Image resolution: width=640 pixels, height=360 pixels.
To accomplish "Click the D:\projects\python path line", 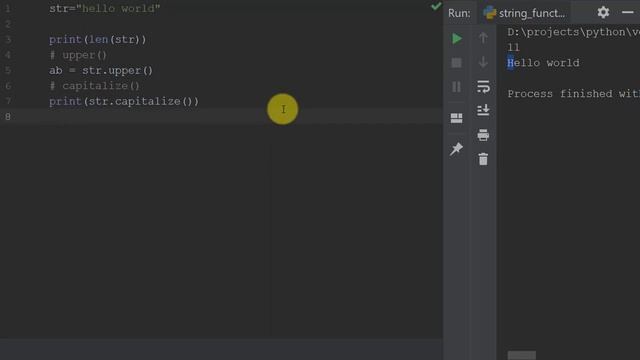I will (x=573, y=32).
